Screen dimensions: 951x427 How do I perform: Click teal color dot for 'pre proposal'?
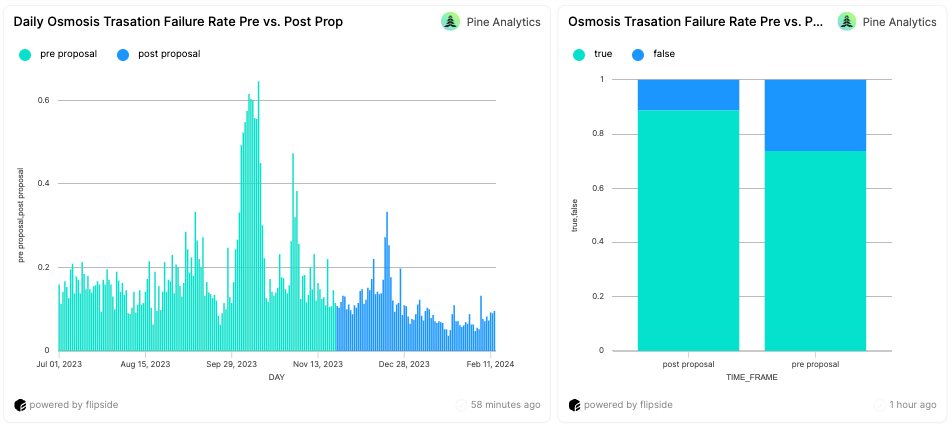coord(25,55)
